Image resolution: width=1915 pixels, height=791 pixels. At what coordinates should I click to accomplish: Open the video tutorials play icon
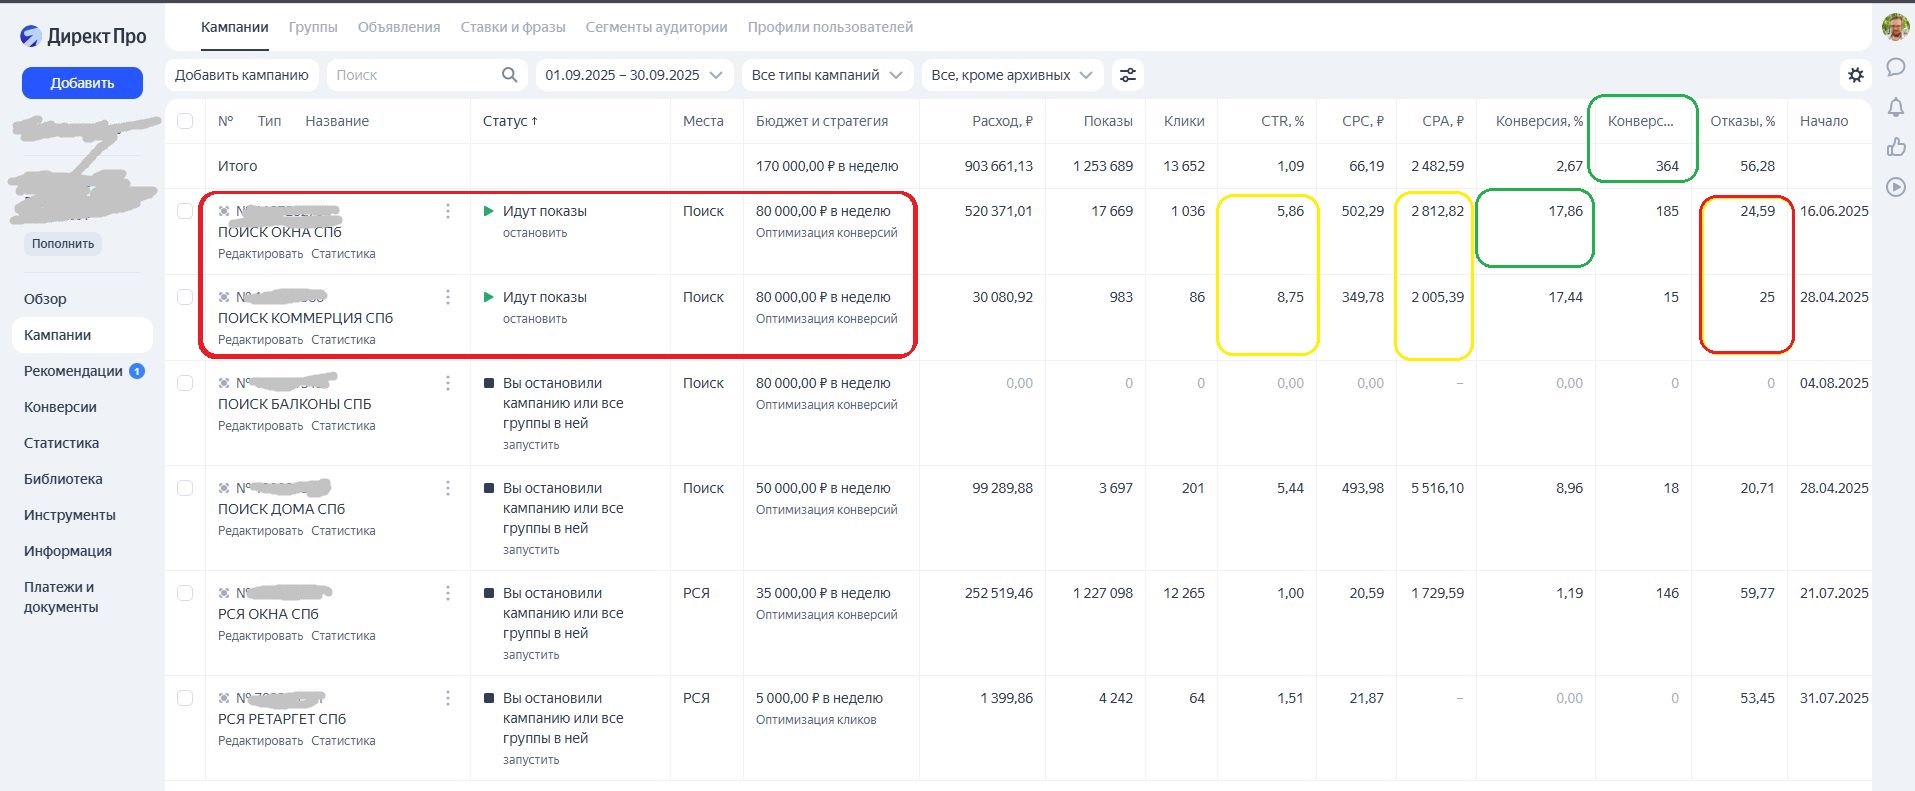coord(1895,187)
